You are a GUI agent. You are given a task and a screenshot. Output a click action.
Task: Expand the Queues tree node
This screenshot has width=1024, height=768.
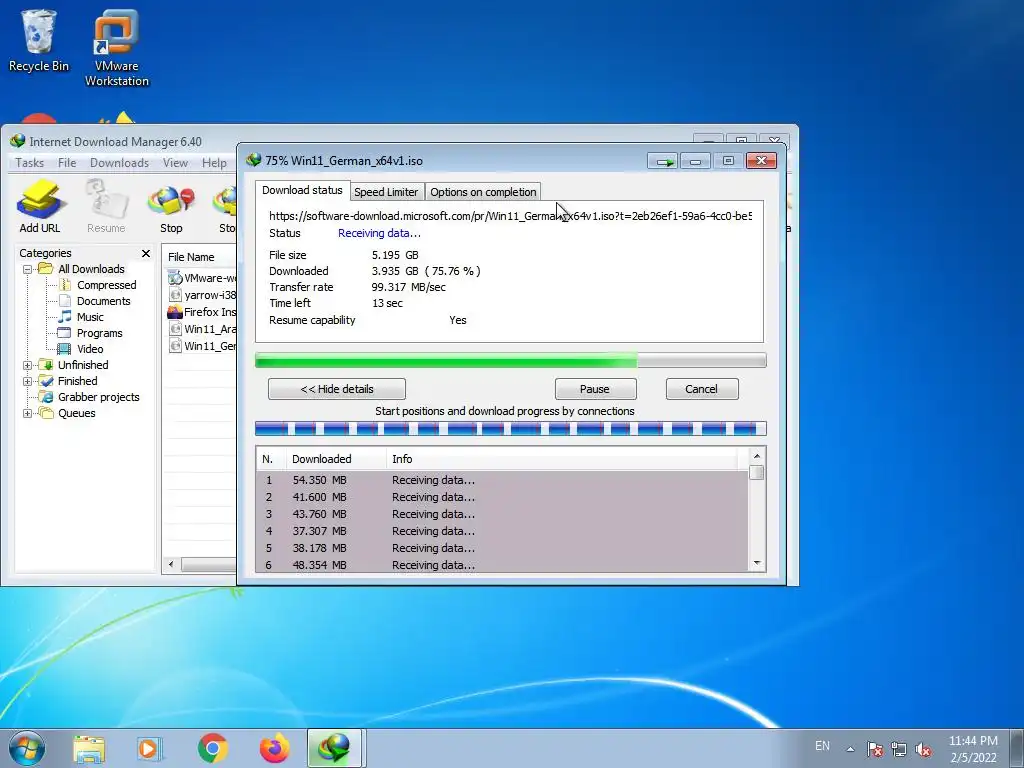pos(27,413)
